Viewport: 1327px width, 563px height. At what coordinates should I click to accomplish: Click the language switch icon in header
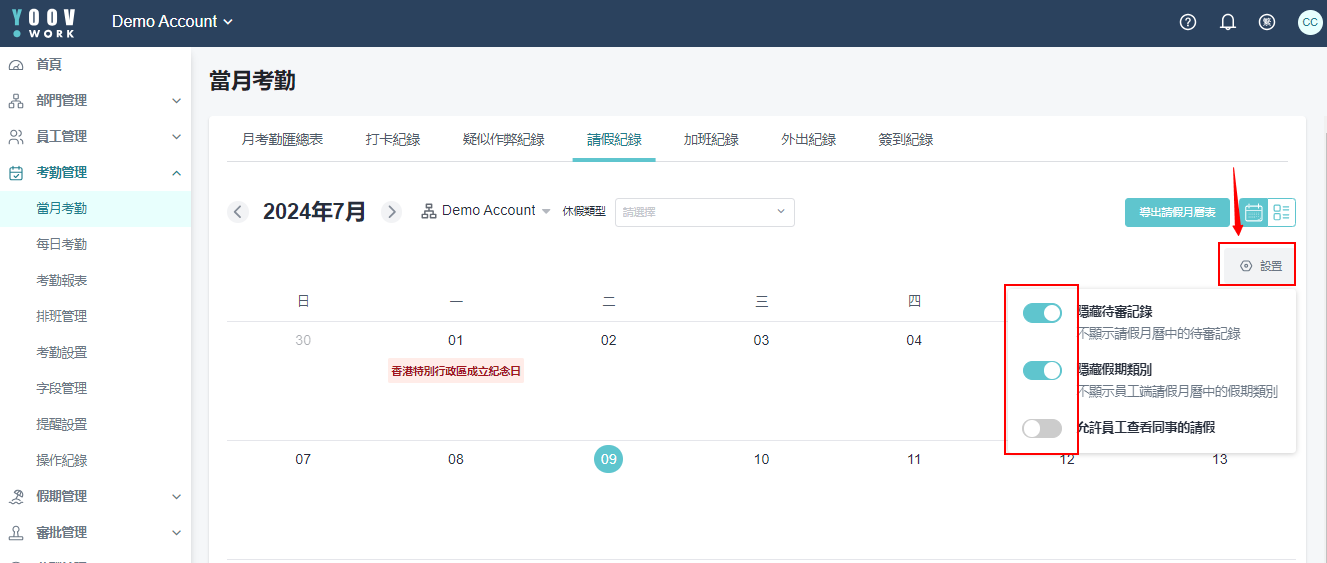pos(1267,22)
